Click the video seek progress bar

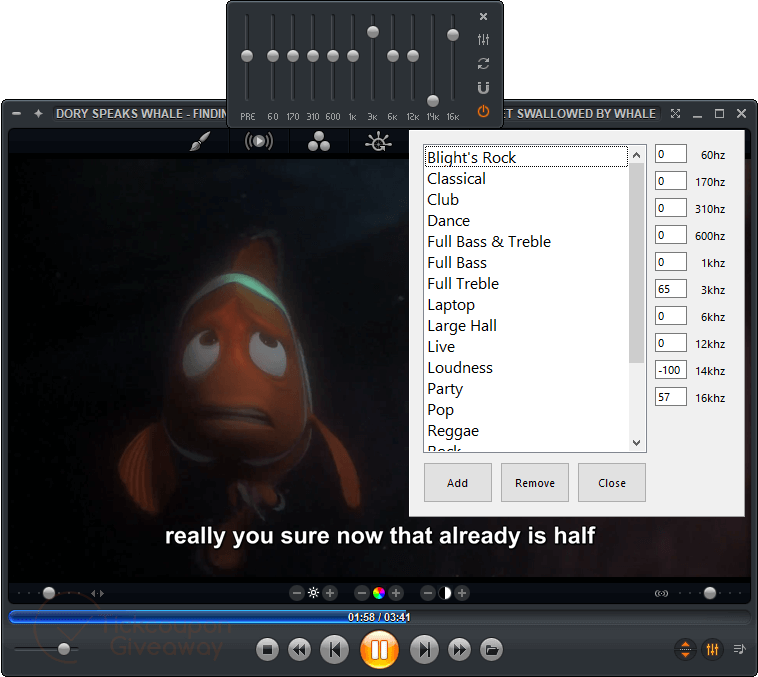pyautogui.click(x=379, y=617)
